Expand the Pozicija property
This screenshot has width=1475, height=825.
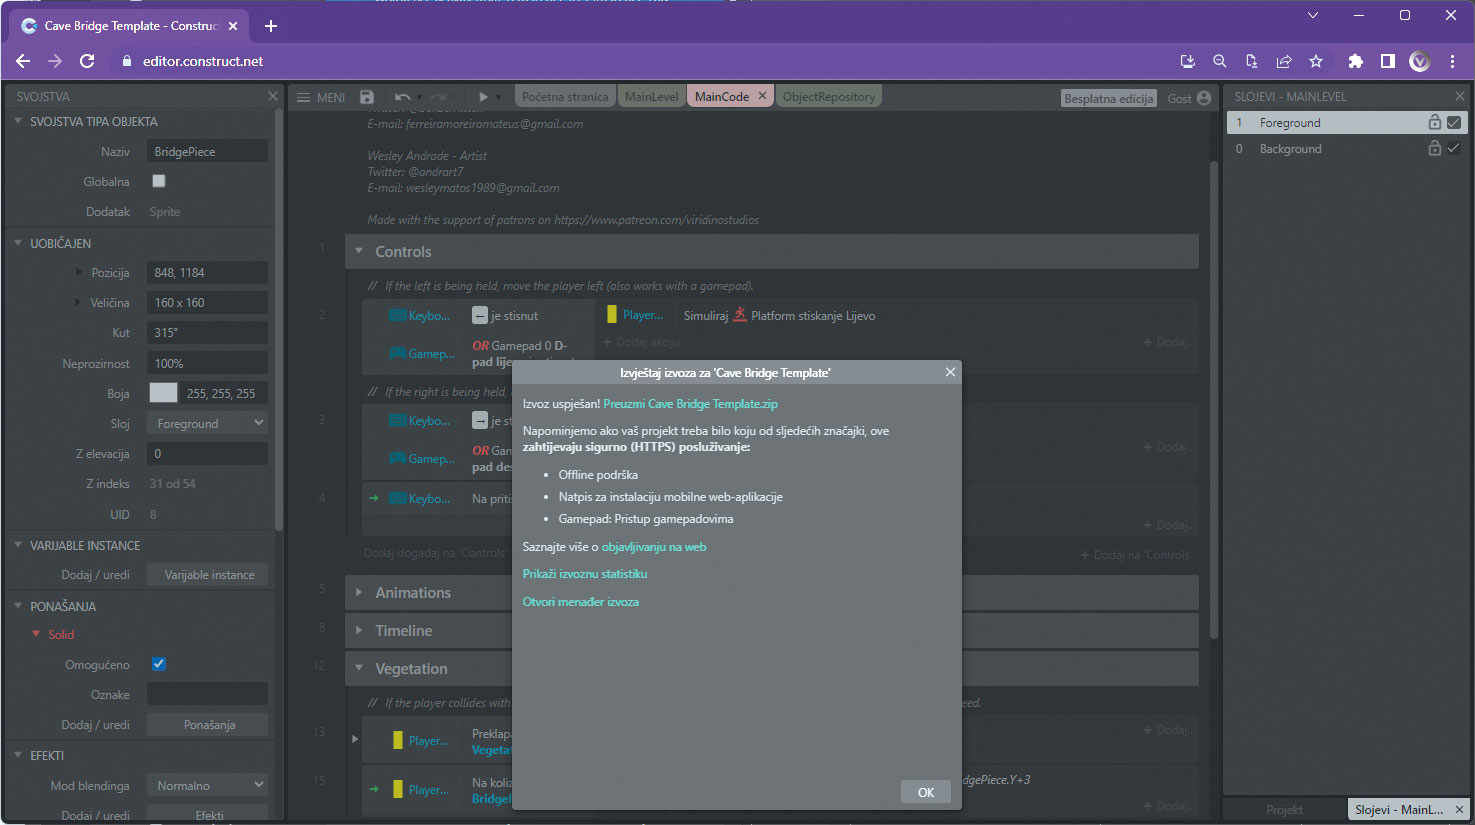tap(79, 272)
